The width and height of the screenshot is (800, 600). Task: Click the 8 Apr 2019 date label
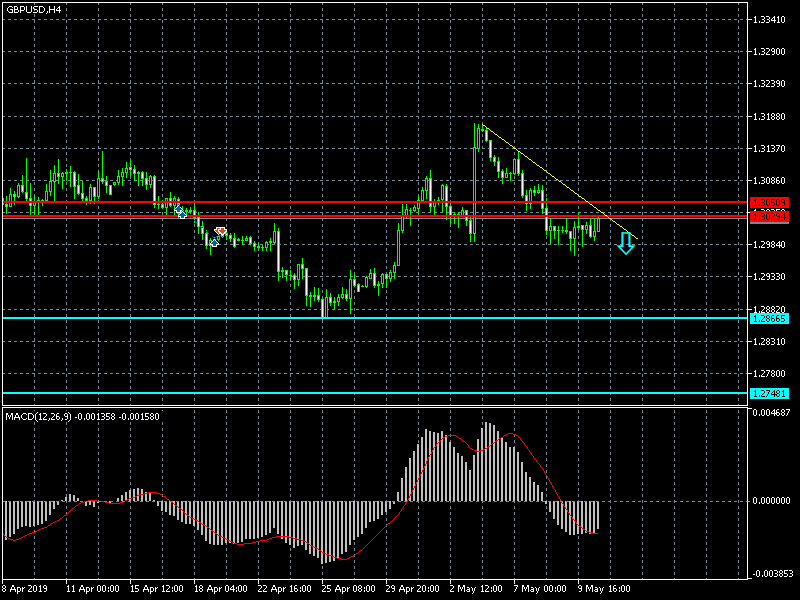27,589
